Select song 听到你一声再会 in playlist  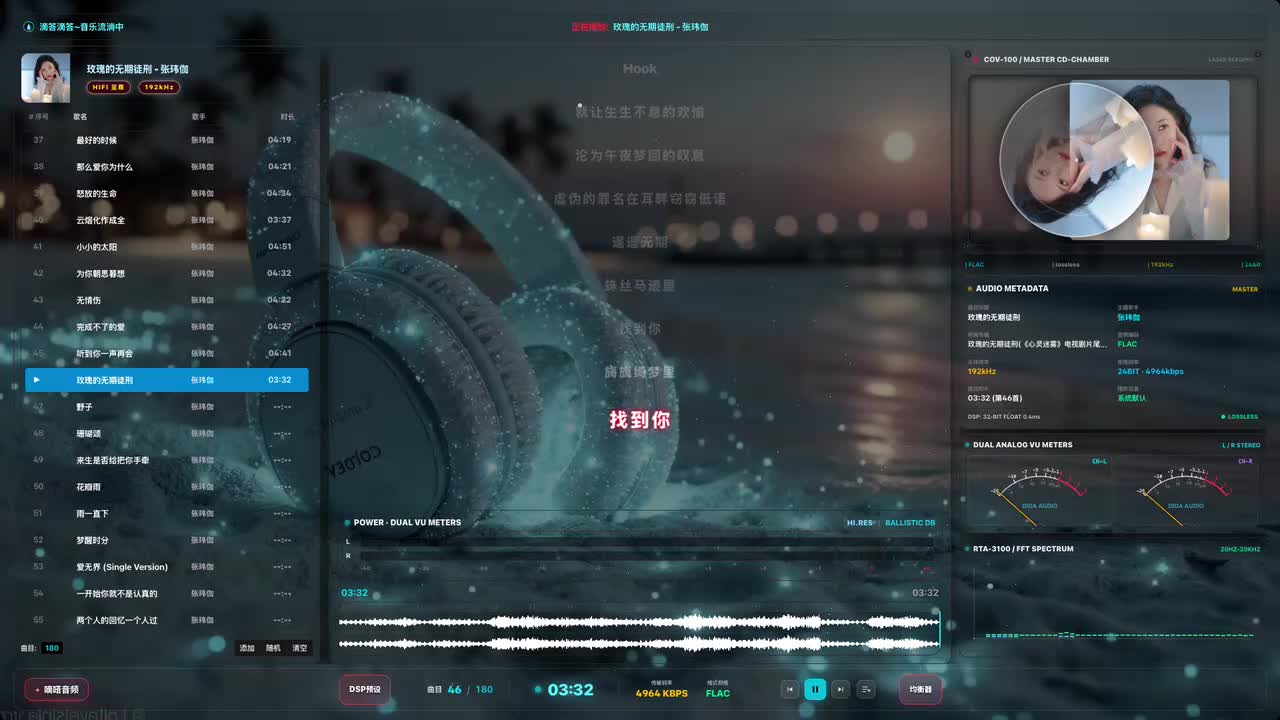click(x=167, y=353)
